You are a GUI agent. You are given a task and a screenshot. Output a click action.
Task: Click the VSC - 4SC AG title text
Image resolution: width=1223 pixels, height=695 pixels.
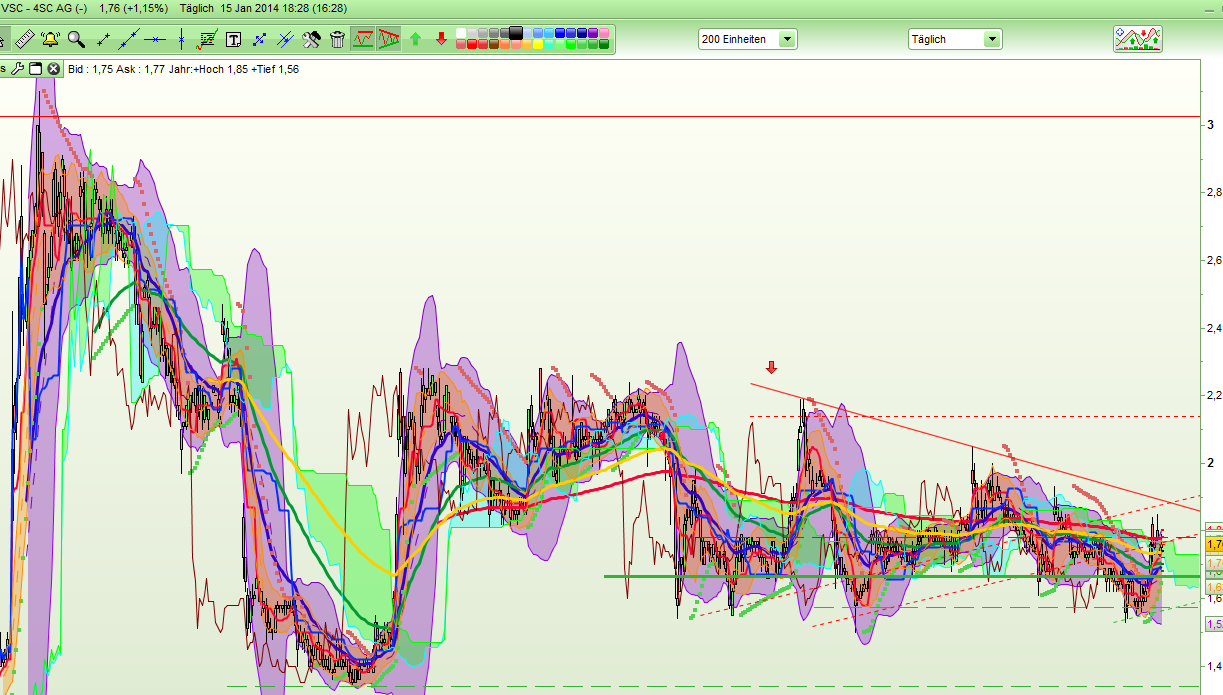tap(43, 8)
